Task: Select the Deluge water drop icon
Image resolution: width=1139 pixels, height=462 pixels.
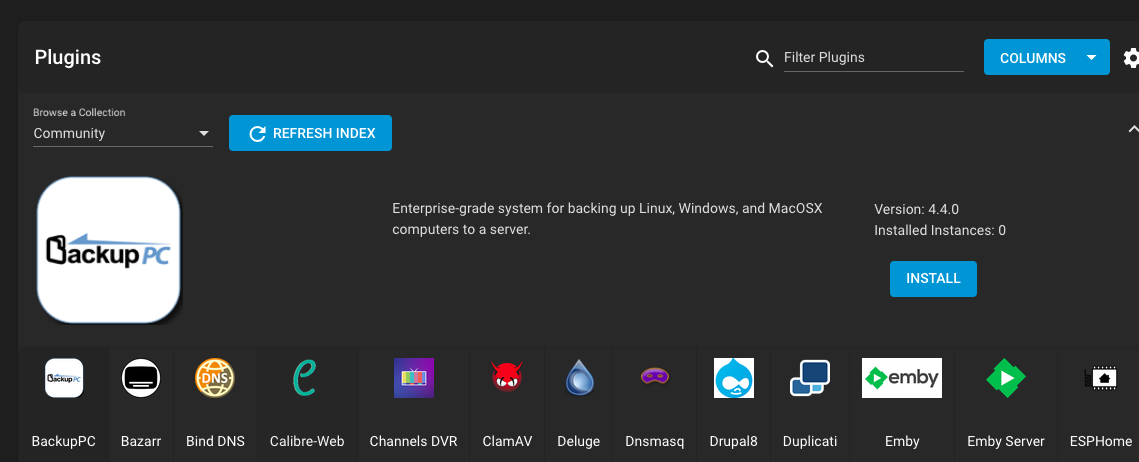Action: (580, 378)
